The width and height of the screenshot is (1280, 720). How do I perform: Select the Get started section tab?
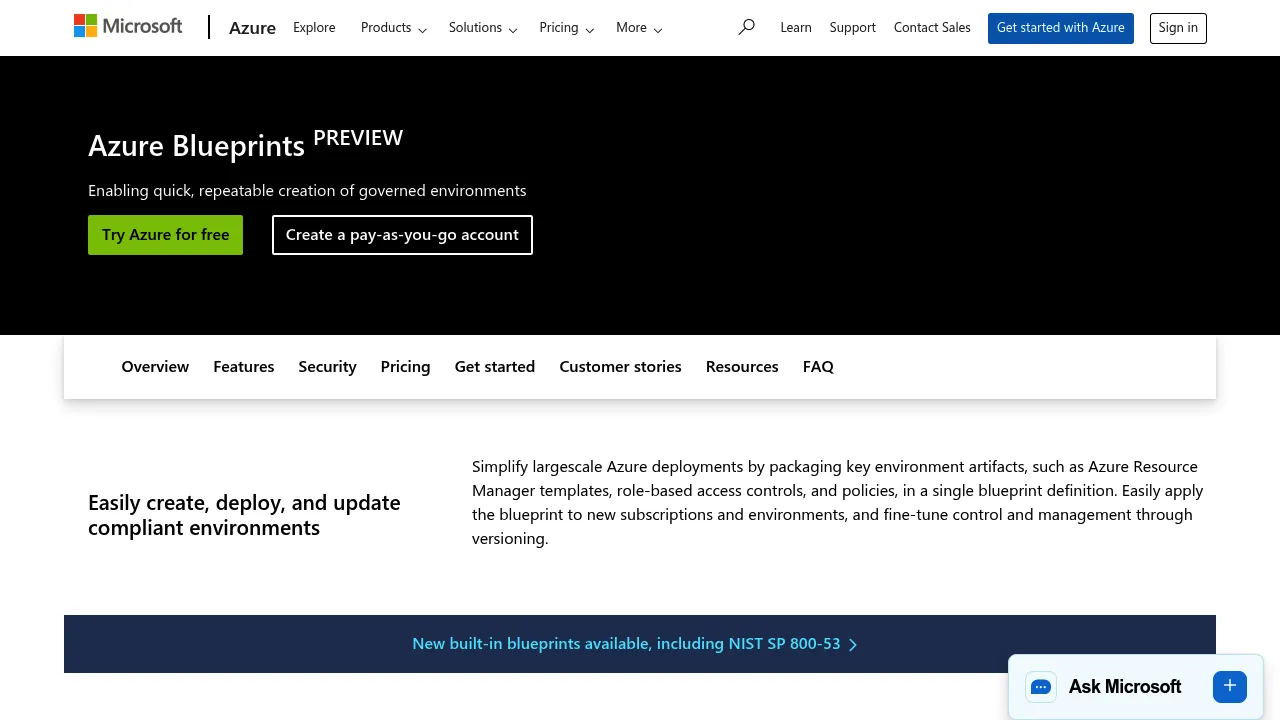495,367
